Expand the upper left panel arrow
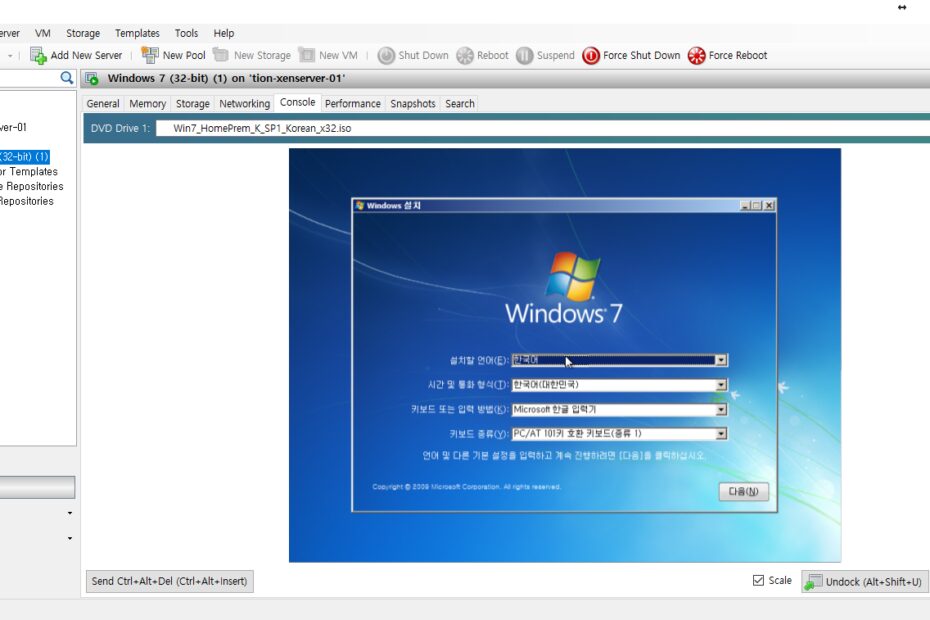The image size is (930, 620). 70,513
